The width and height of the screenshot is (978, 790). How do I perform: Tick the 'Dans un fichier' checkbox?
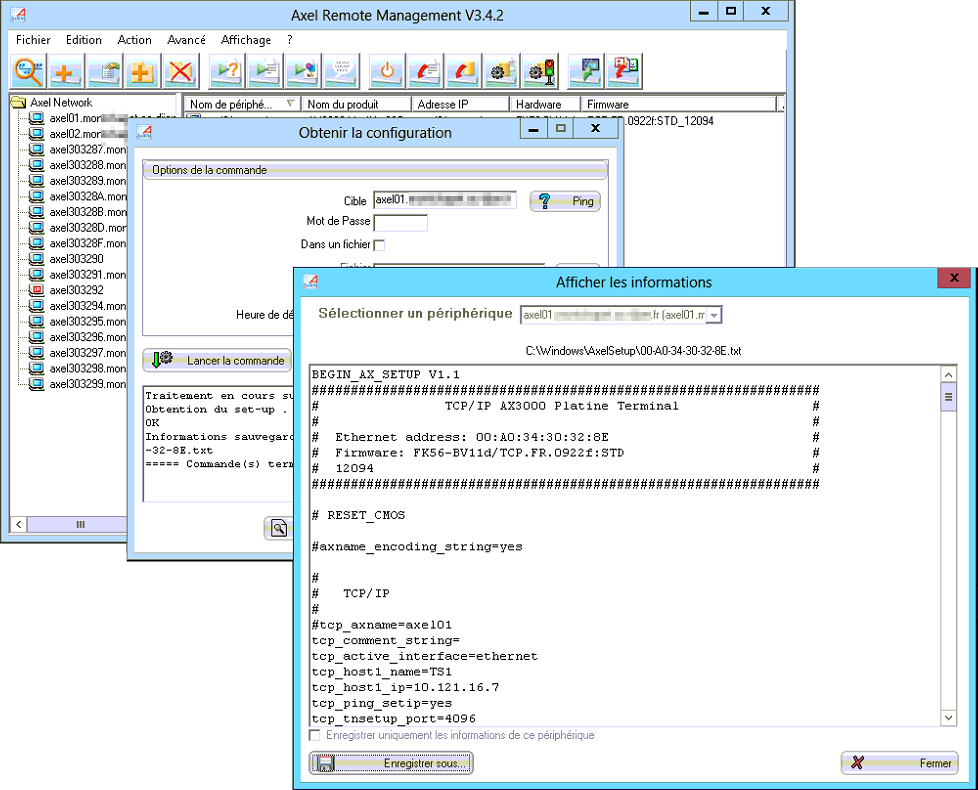click(x=379, y=245)
